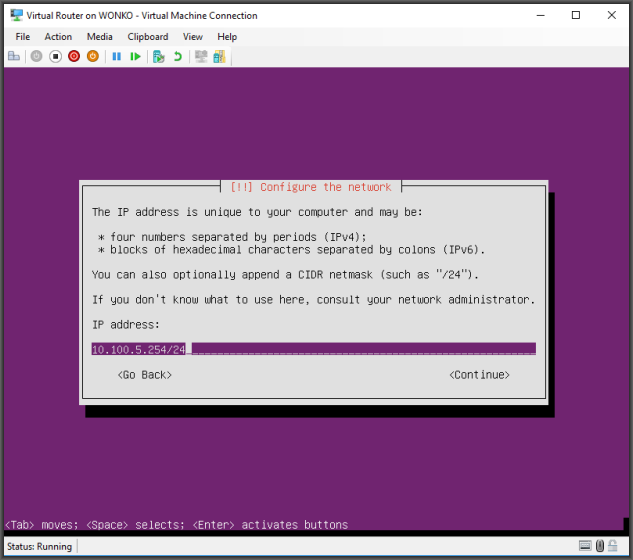
Task: Click the enhanced session monitor icon
Action: (x=201, y=57)
